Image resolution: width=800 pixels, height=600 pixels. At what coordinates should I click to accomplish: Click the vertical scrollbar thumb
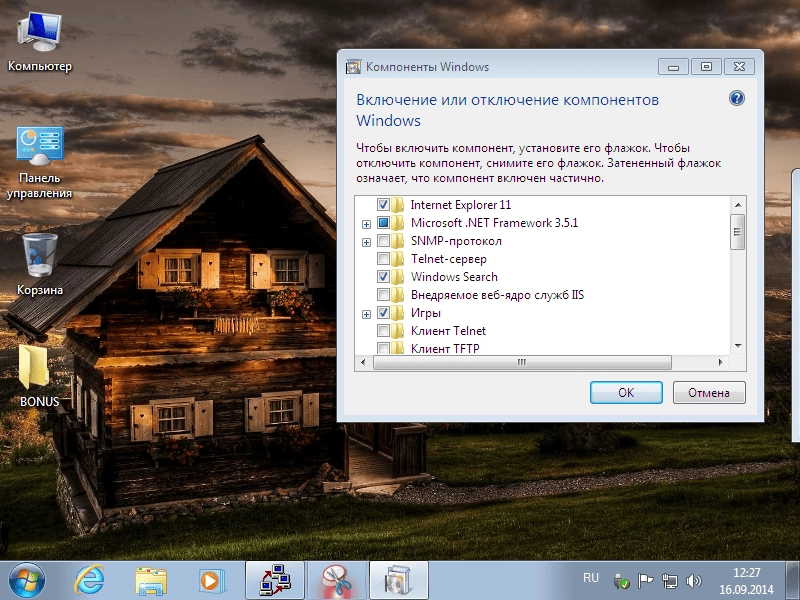point(738,232)
